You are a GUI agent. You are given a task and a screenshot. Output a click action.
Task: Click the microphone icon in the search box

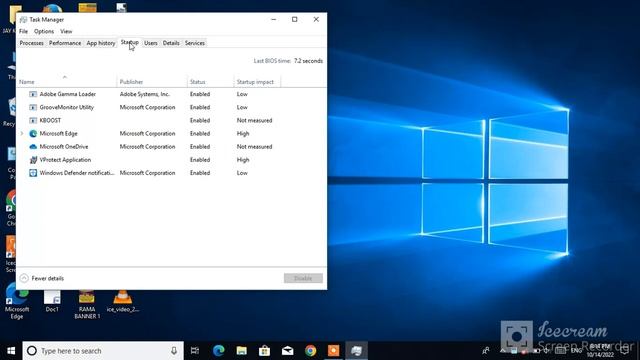pos(174,351)
